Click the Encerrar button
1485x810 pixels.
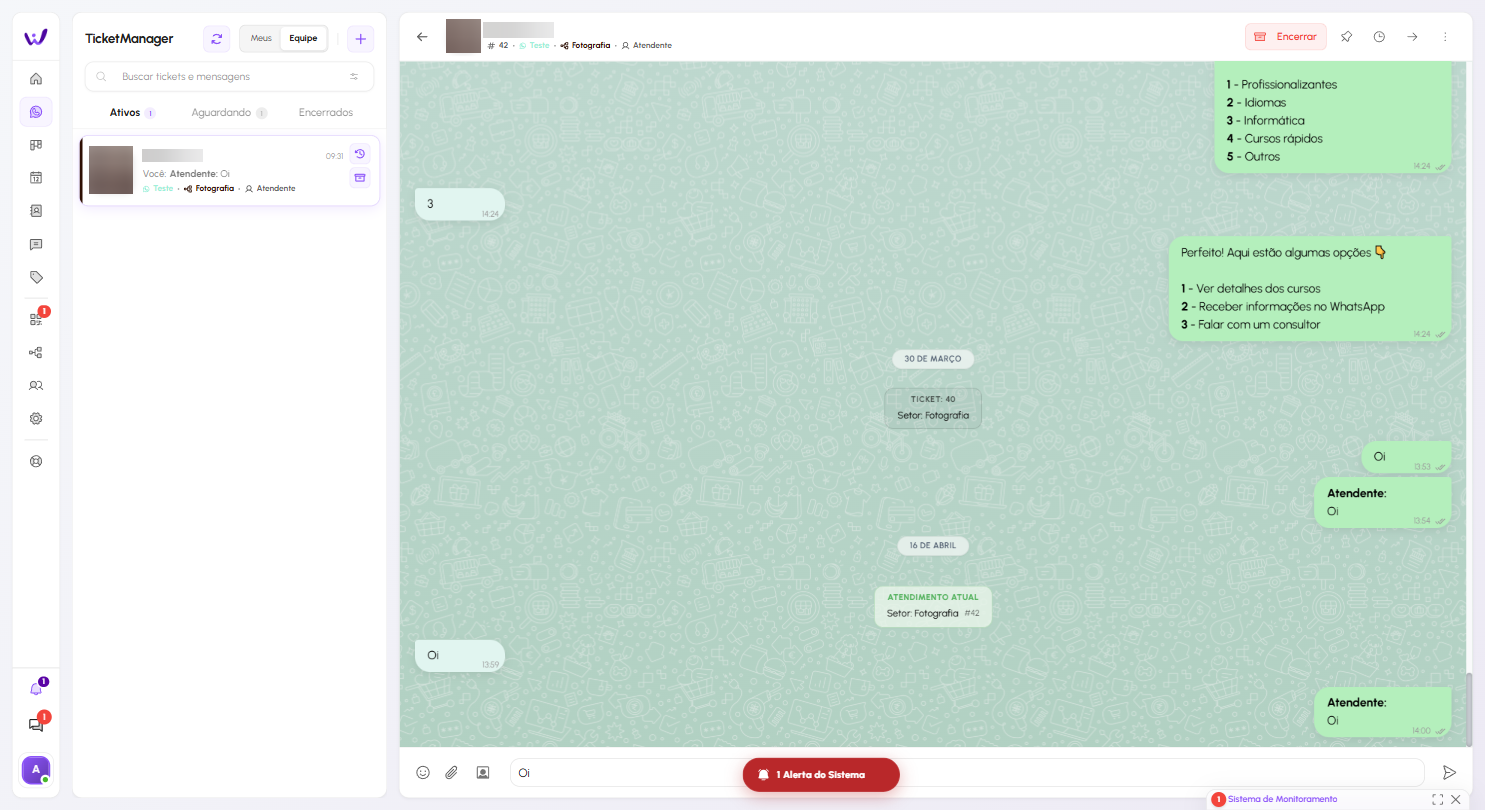point(1285,37)
